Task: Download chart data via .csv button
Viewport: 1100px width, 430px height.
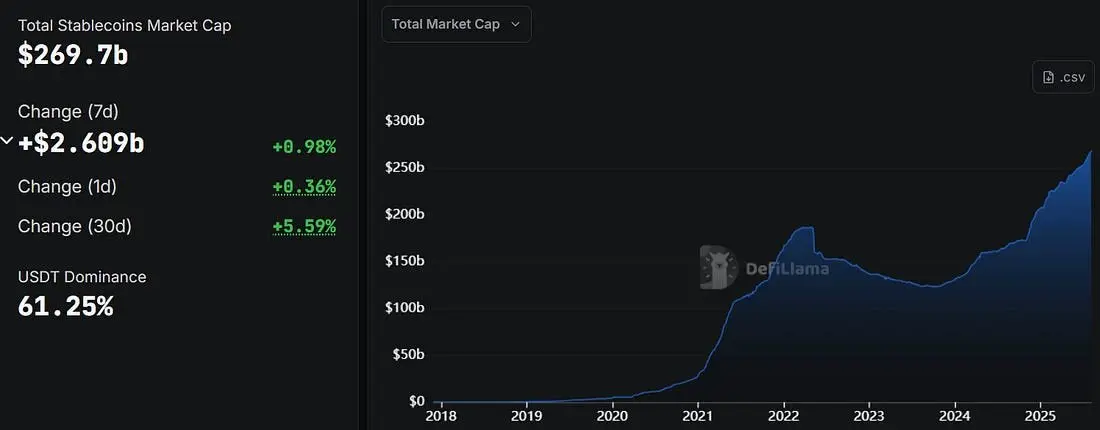Action: click(1064, 77)
